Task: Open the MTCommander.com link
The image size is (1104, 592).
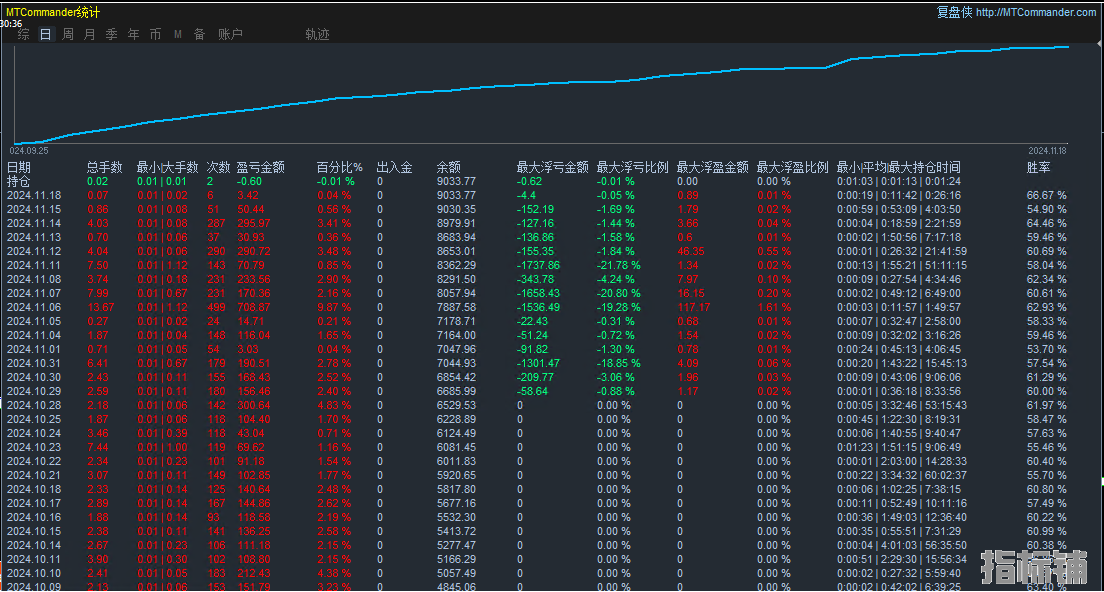Action: point(1036,12)
